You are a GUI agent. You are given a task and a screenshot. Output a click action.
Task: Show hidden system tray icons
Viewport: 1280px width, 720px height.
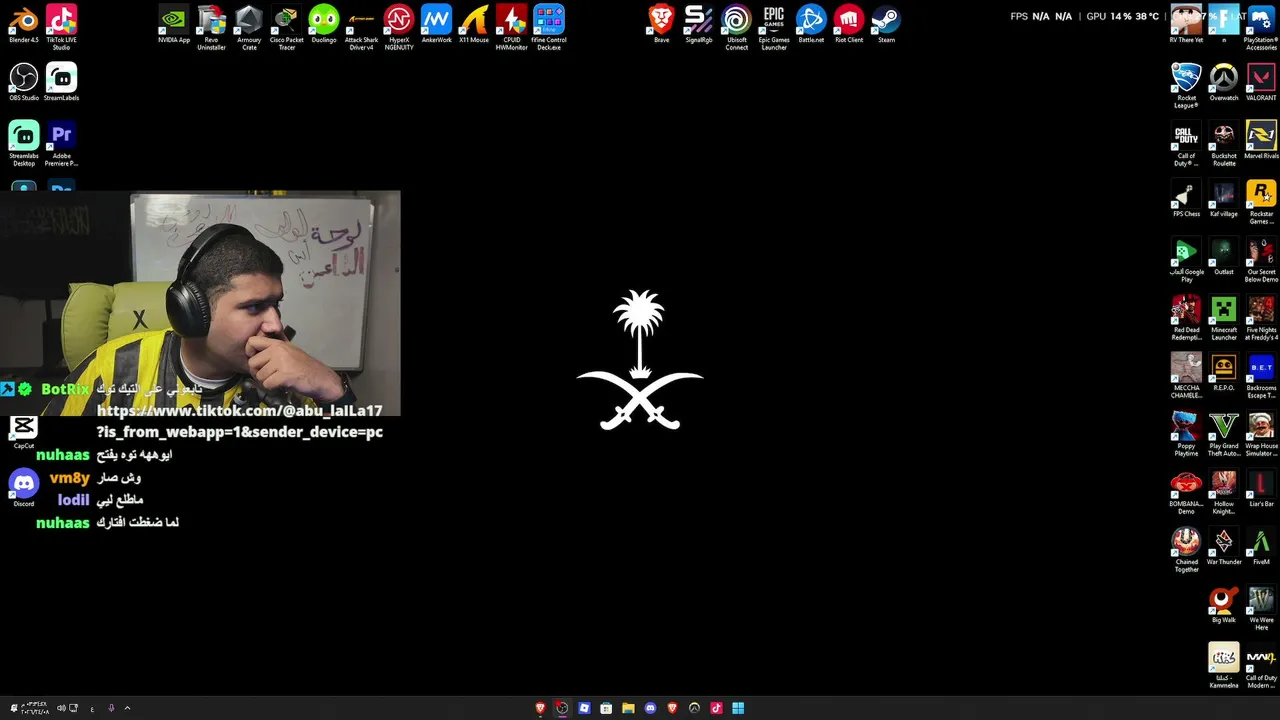coord(127,708)
